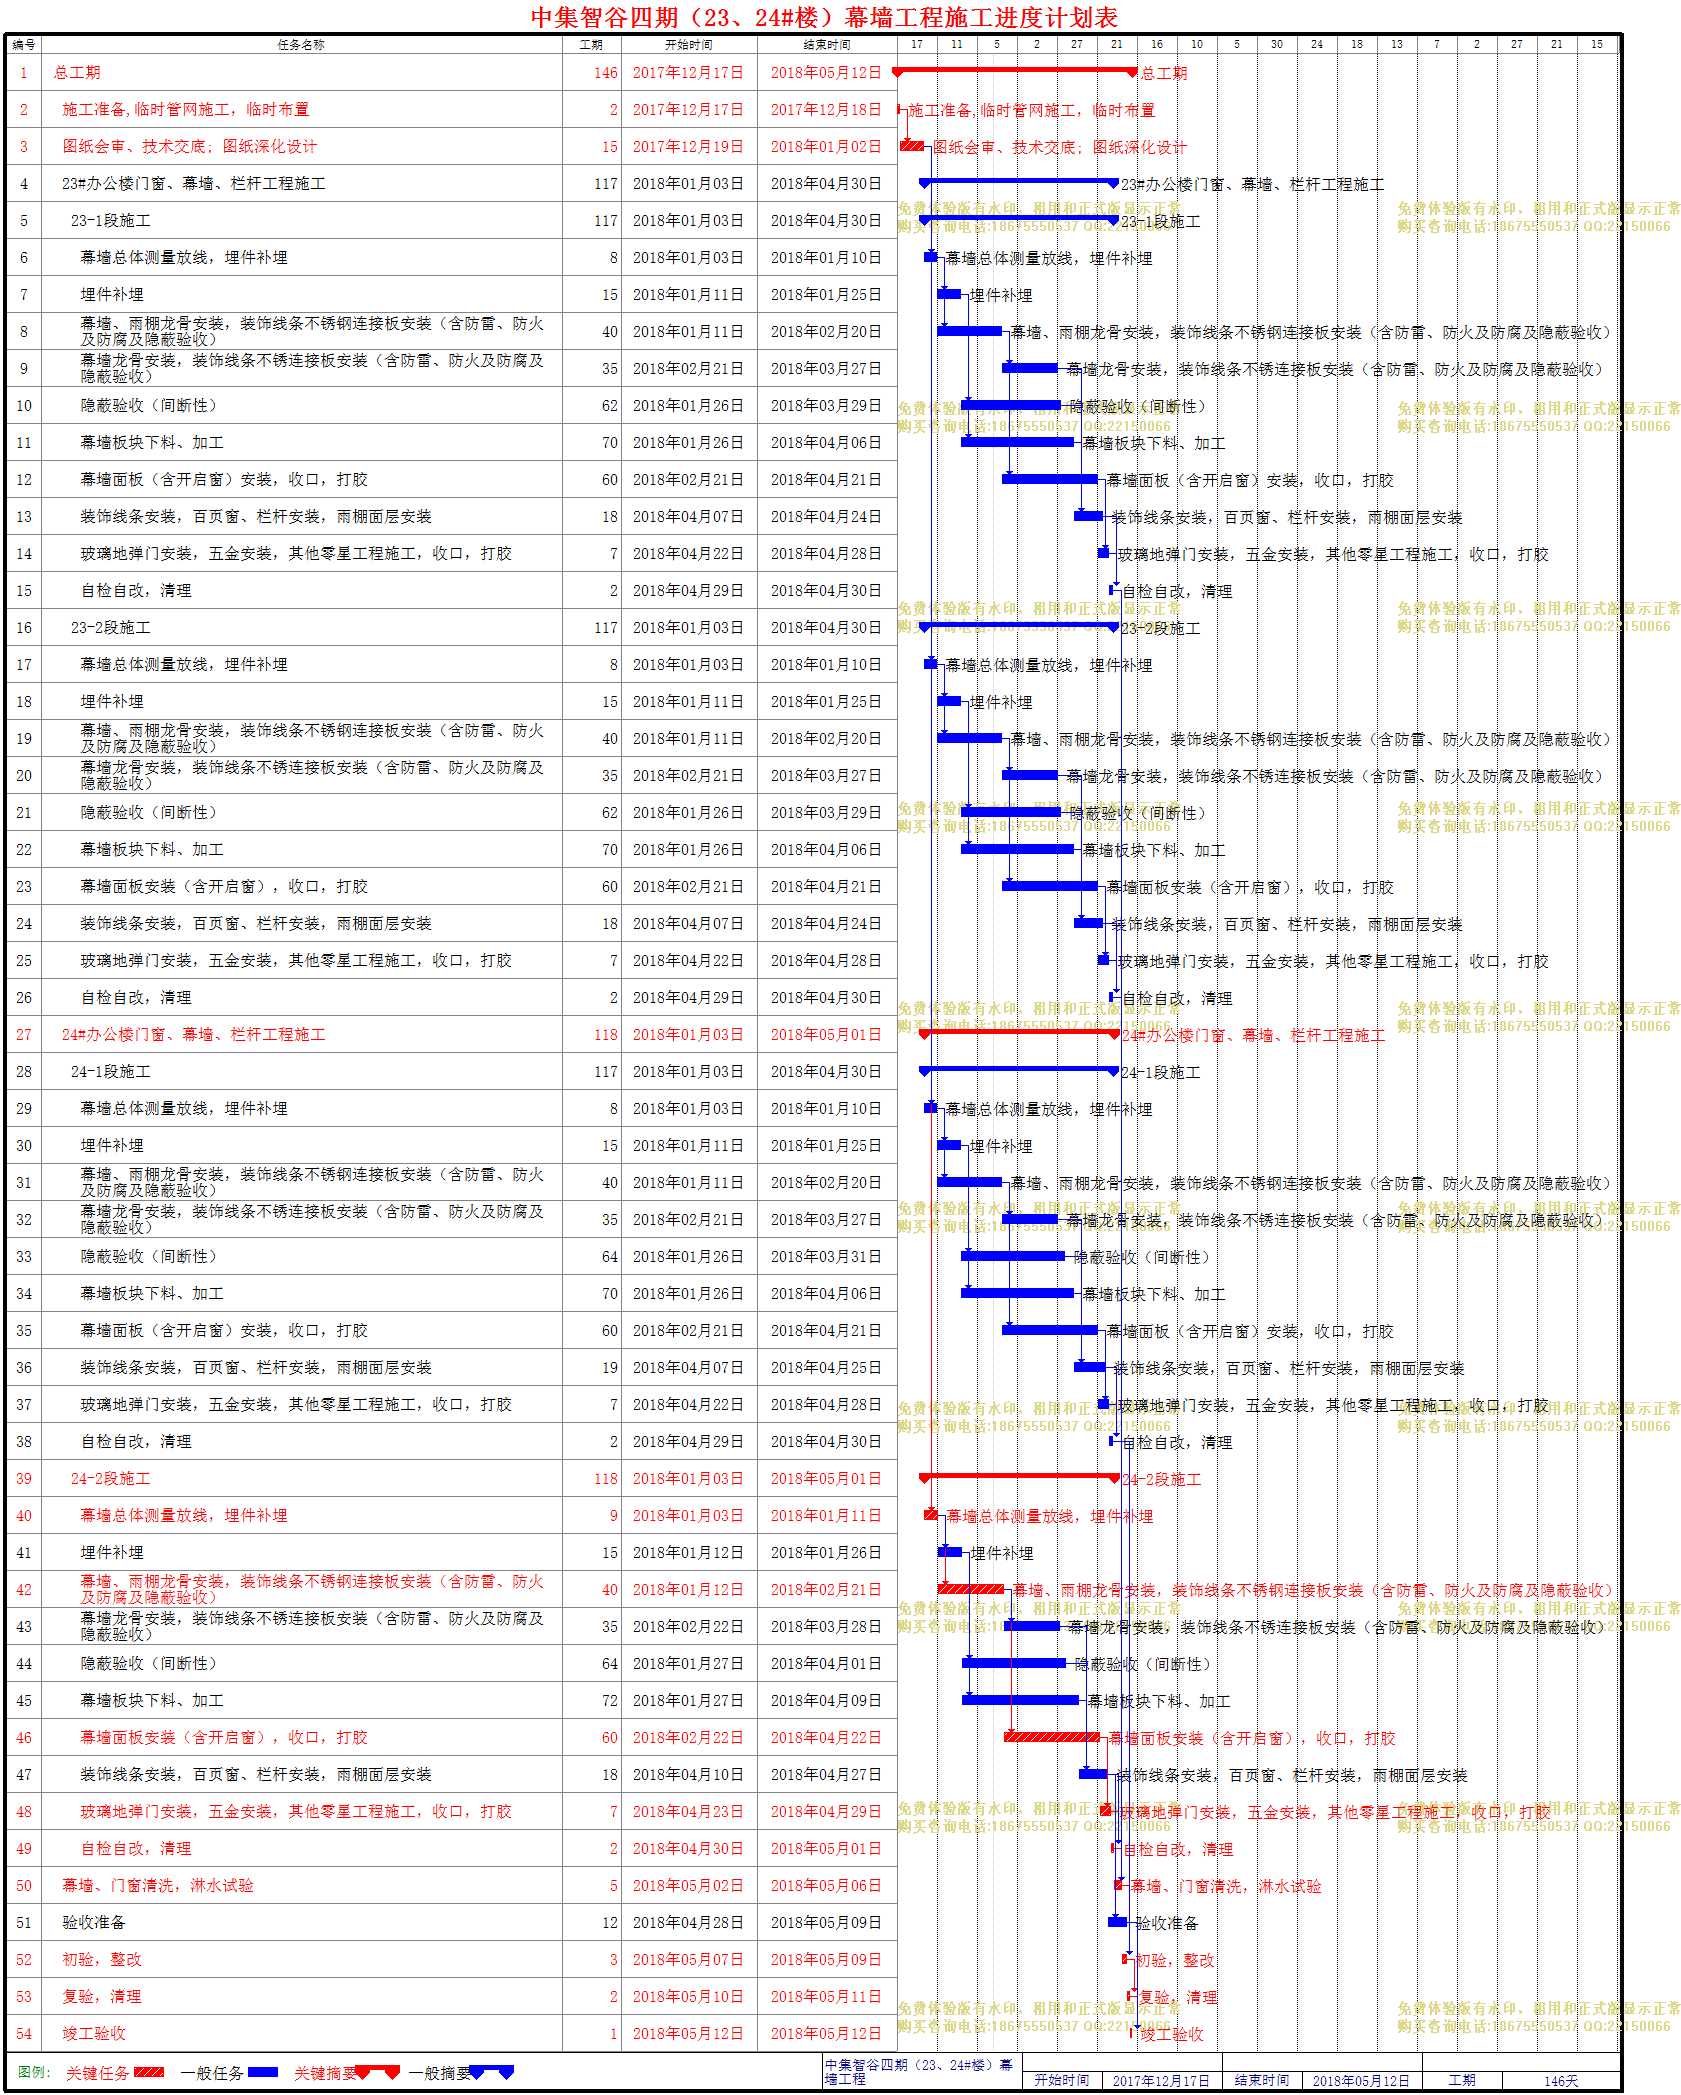Select row 50 task 幕墙、门窗清洗,淋水试验

click(x=158, y=1885)
